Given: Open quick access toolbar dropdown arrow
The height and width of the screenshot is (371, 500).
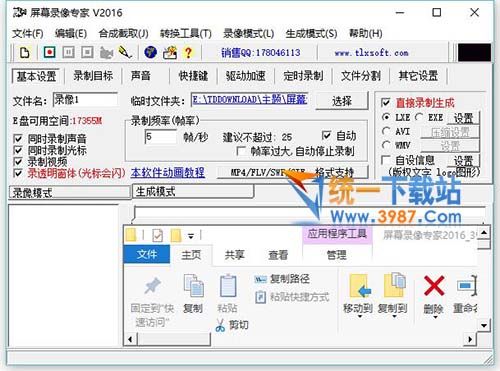Looking at the screenshot, I should pos(191,236).
